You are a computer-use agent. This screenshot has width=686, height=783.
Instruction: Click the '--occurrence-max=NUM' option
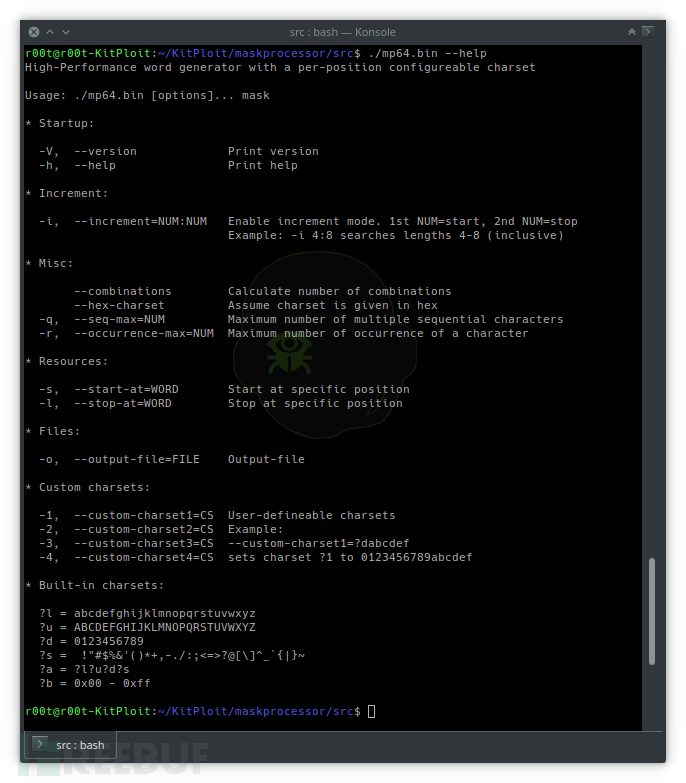(x=144, y=333)
